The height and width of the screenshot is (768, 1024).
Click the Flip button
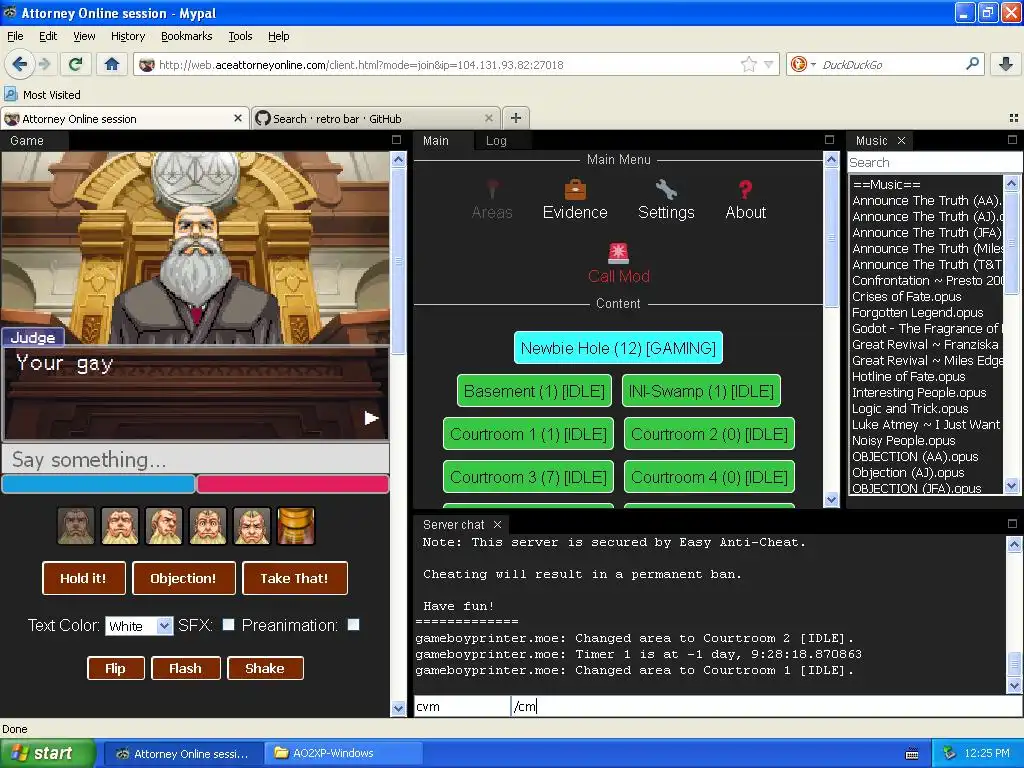click(x=116, y=668)
